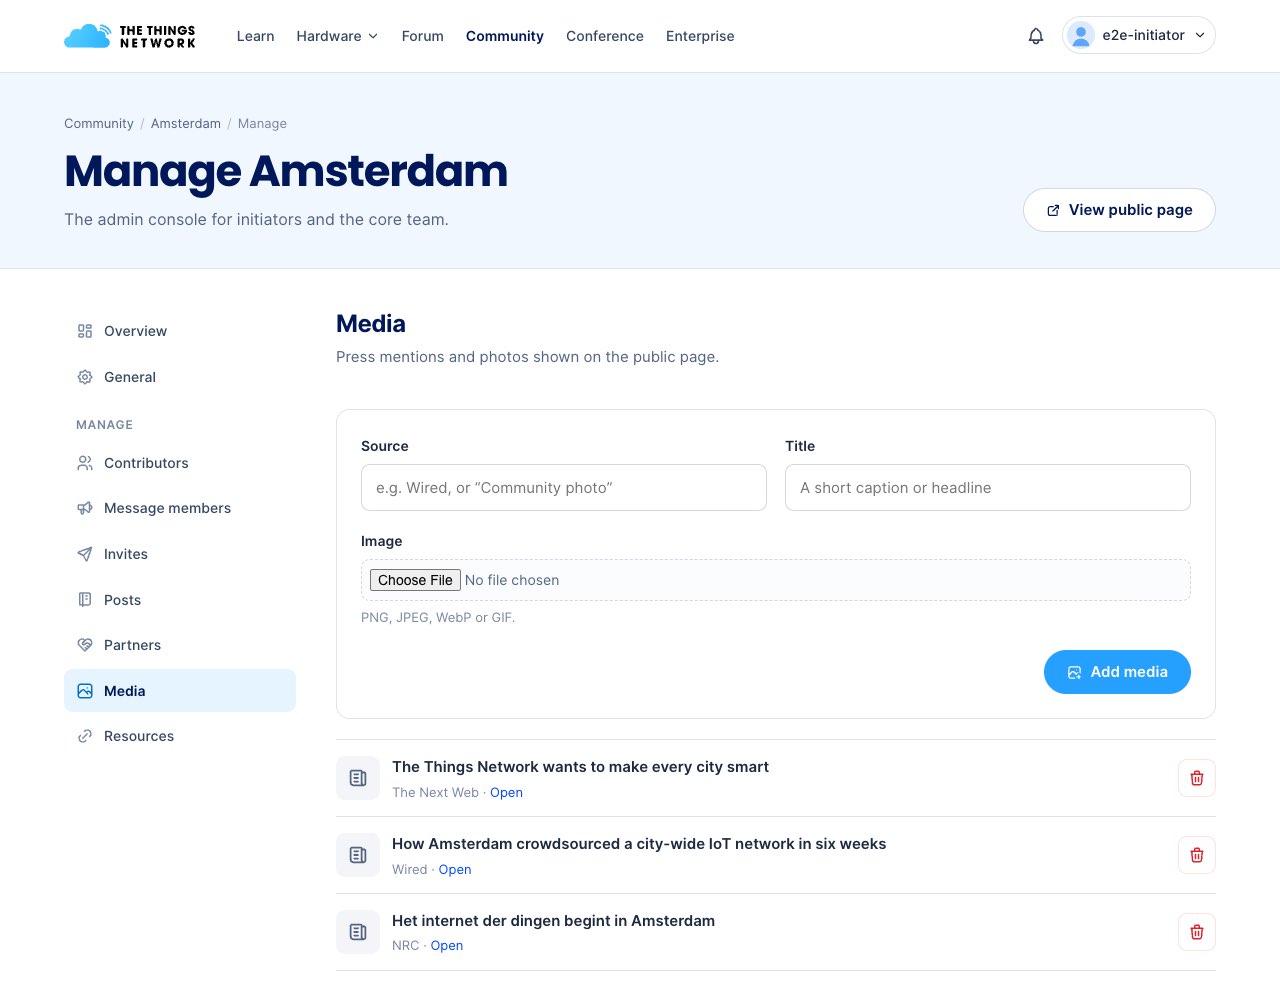
Task: Open Message members section
Action: click(x=180, y=508)
